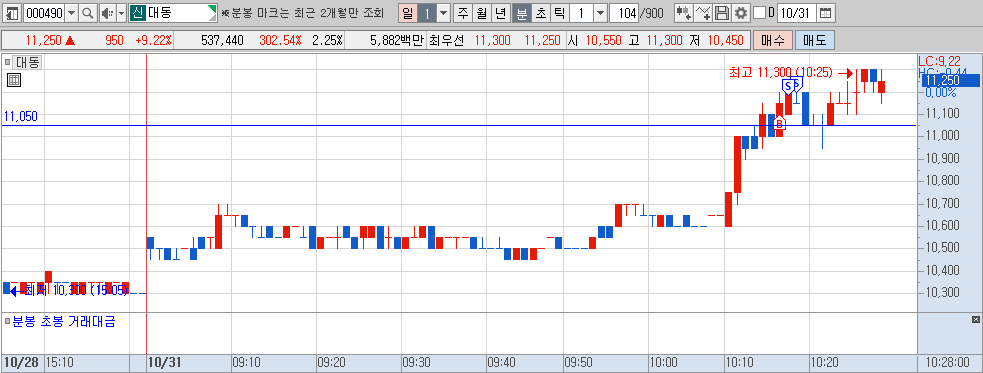Click the small square marker before 대동 legend

tap(8, 62)
